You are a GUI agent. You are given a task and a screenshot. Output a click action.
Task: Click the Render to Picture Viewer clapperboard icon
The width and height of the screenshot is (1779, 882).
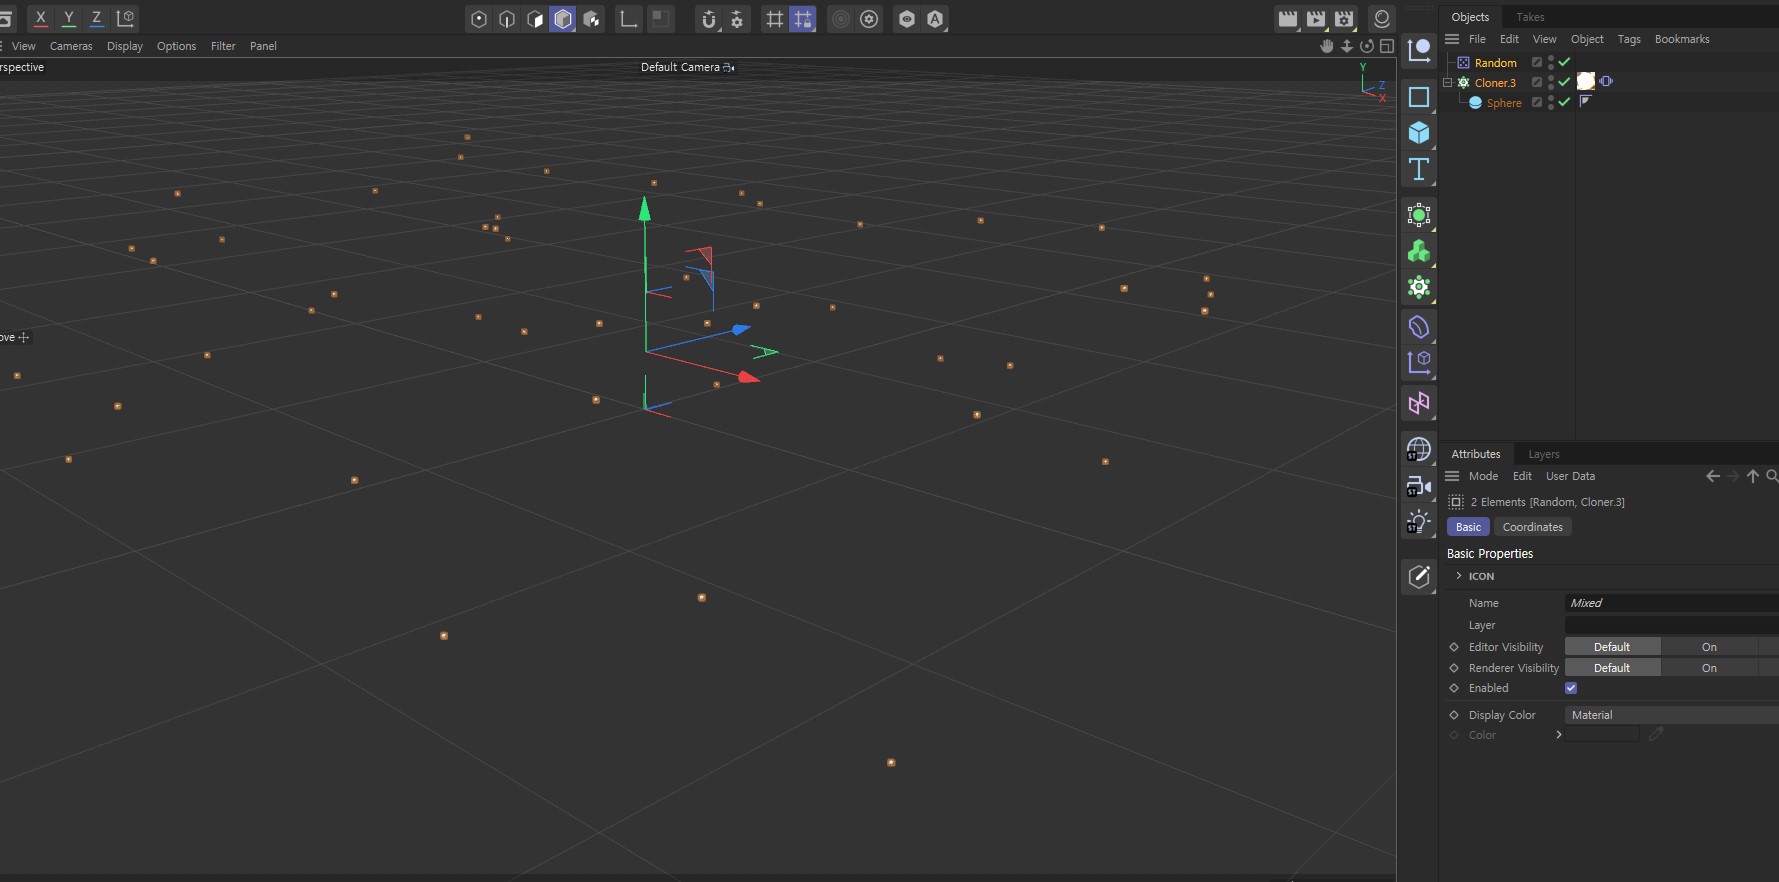[1316, 19]
